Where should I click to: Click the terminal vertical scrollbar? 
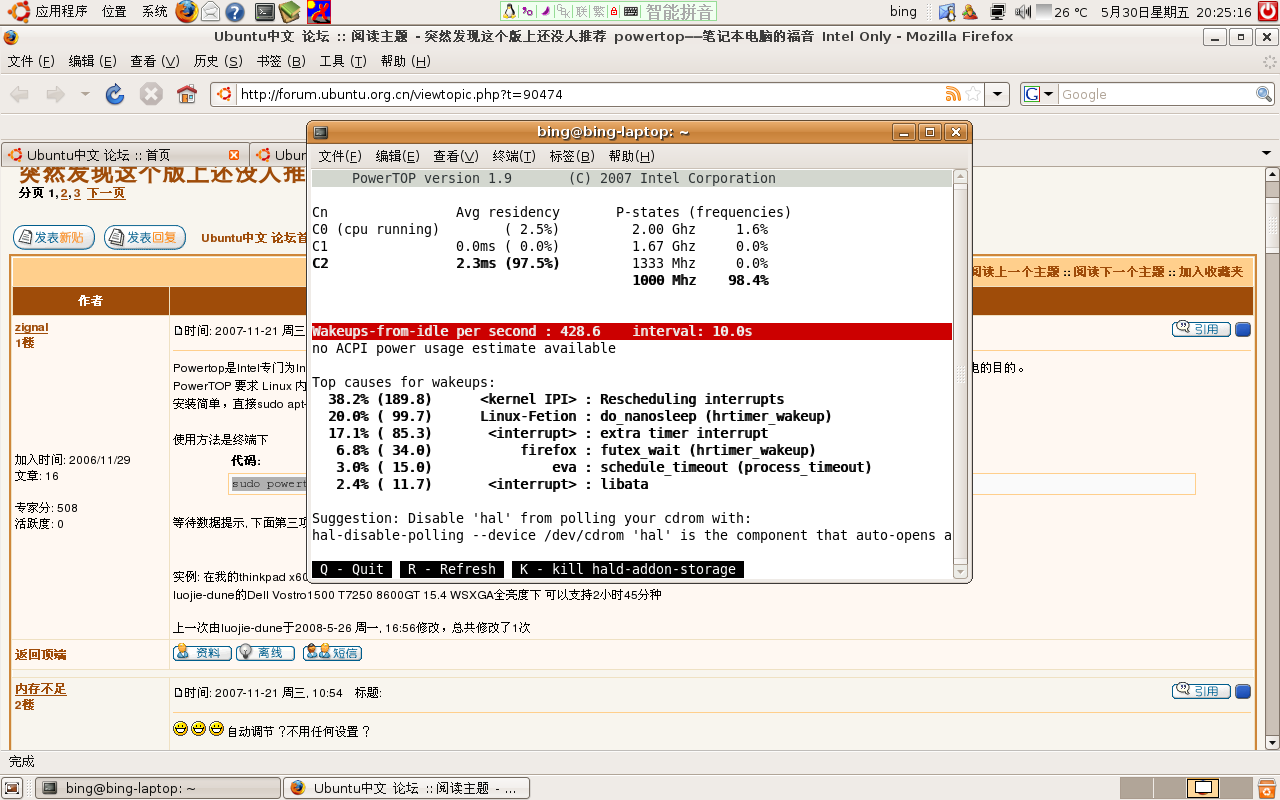pyautogui.click(x=961, y=375)
